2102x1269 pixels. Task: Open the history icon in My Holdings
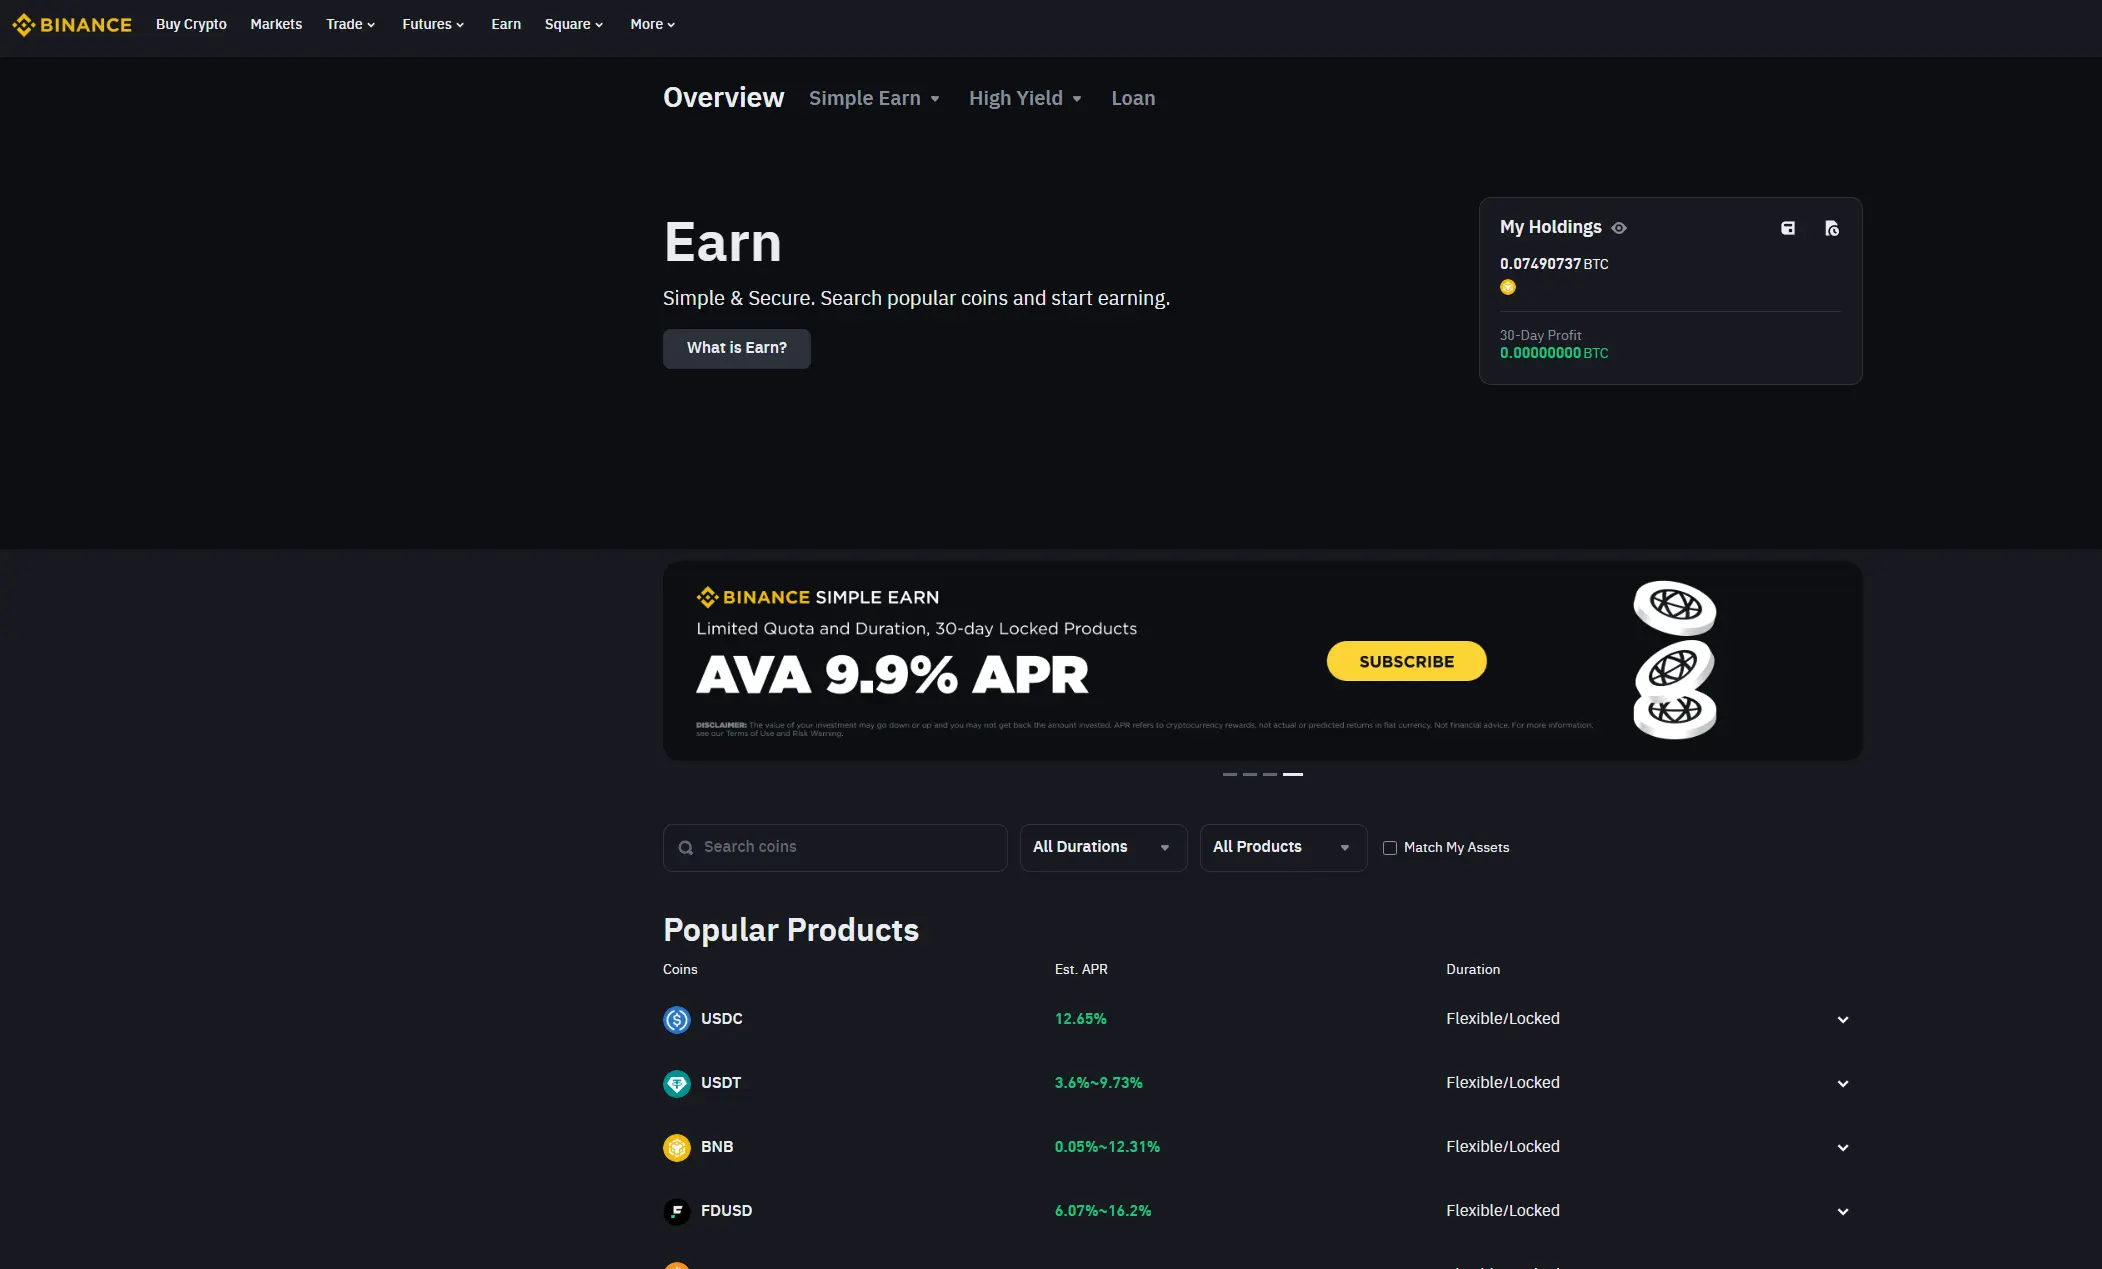click(x=1832, y=228)
